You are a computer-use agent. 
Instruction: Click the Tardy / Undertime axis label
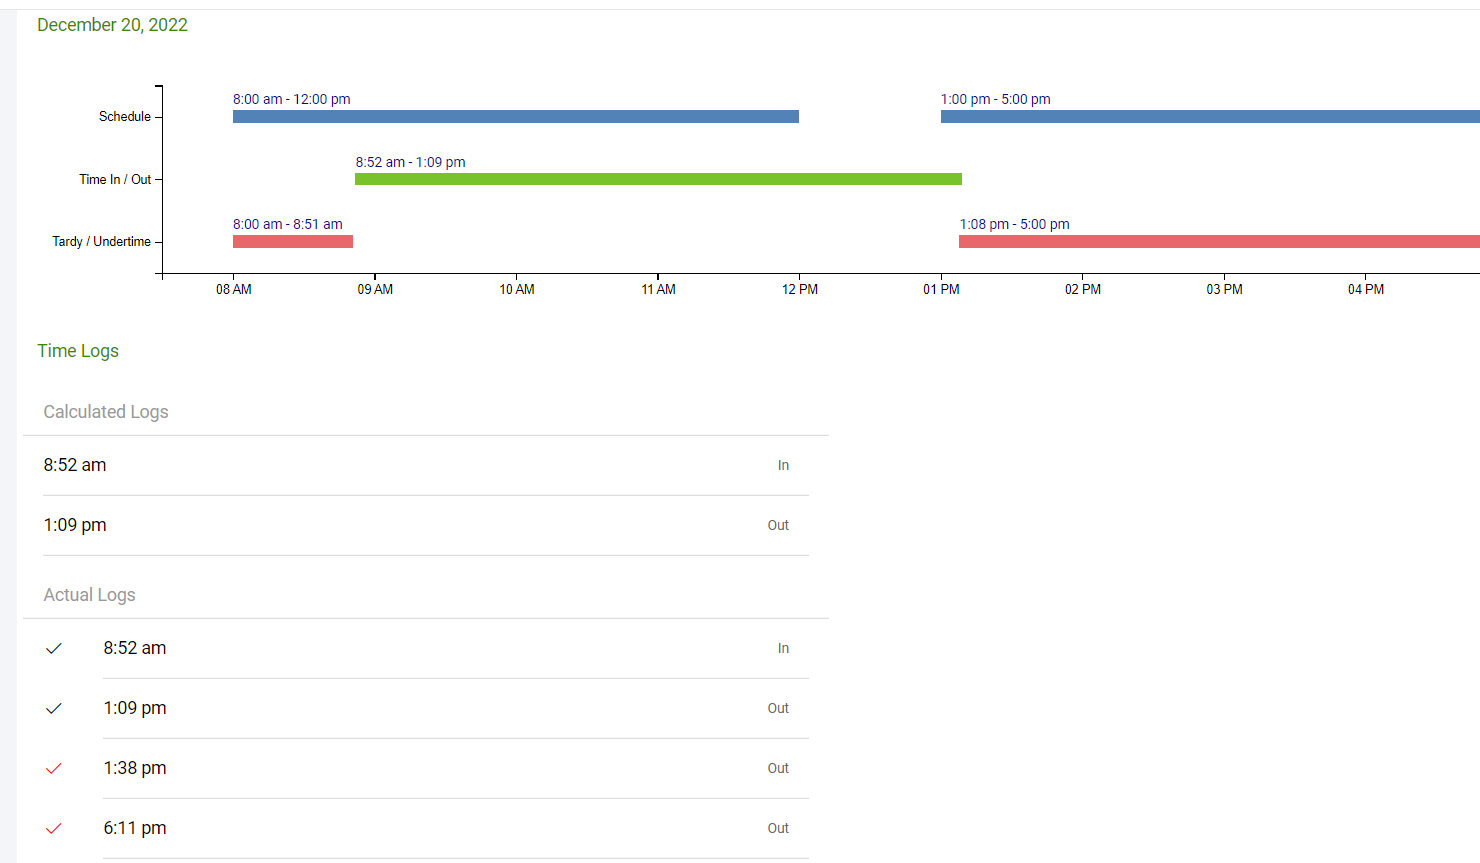click(101, 241)
